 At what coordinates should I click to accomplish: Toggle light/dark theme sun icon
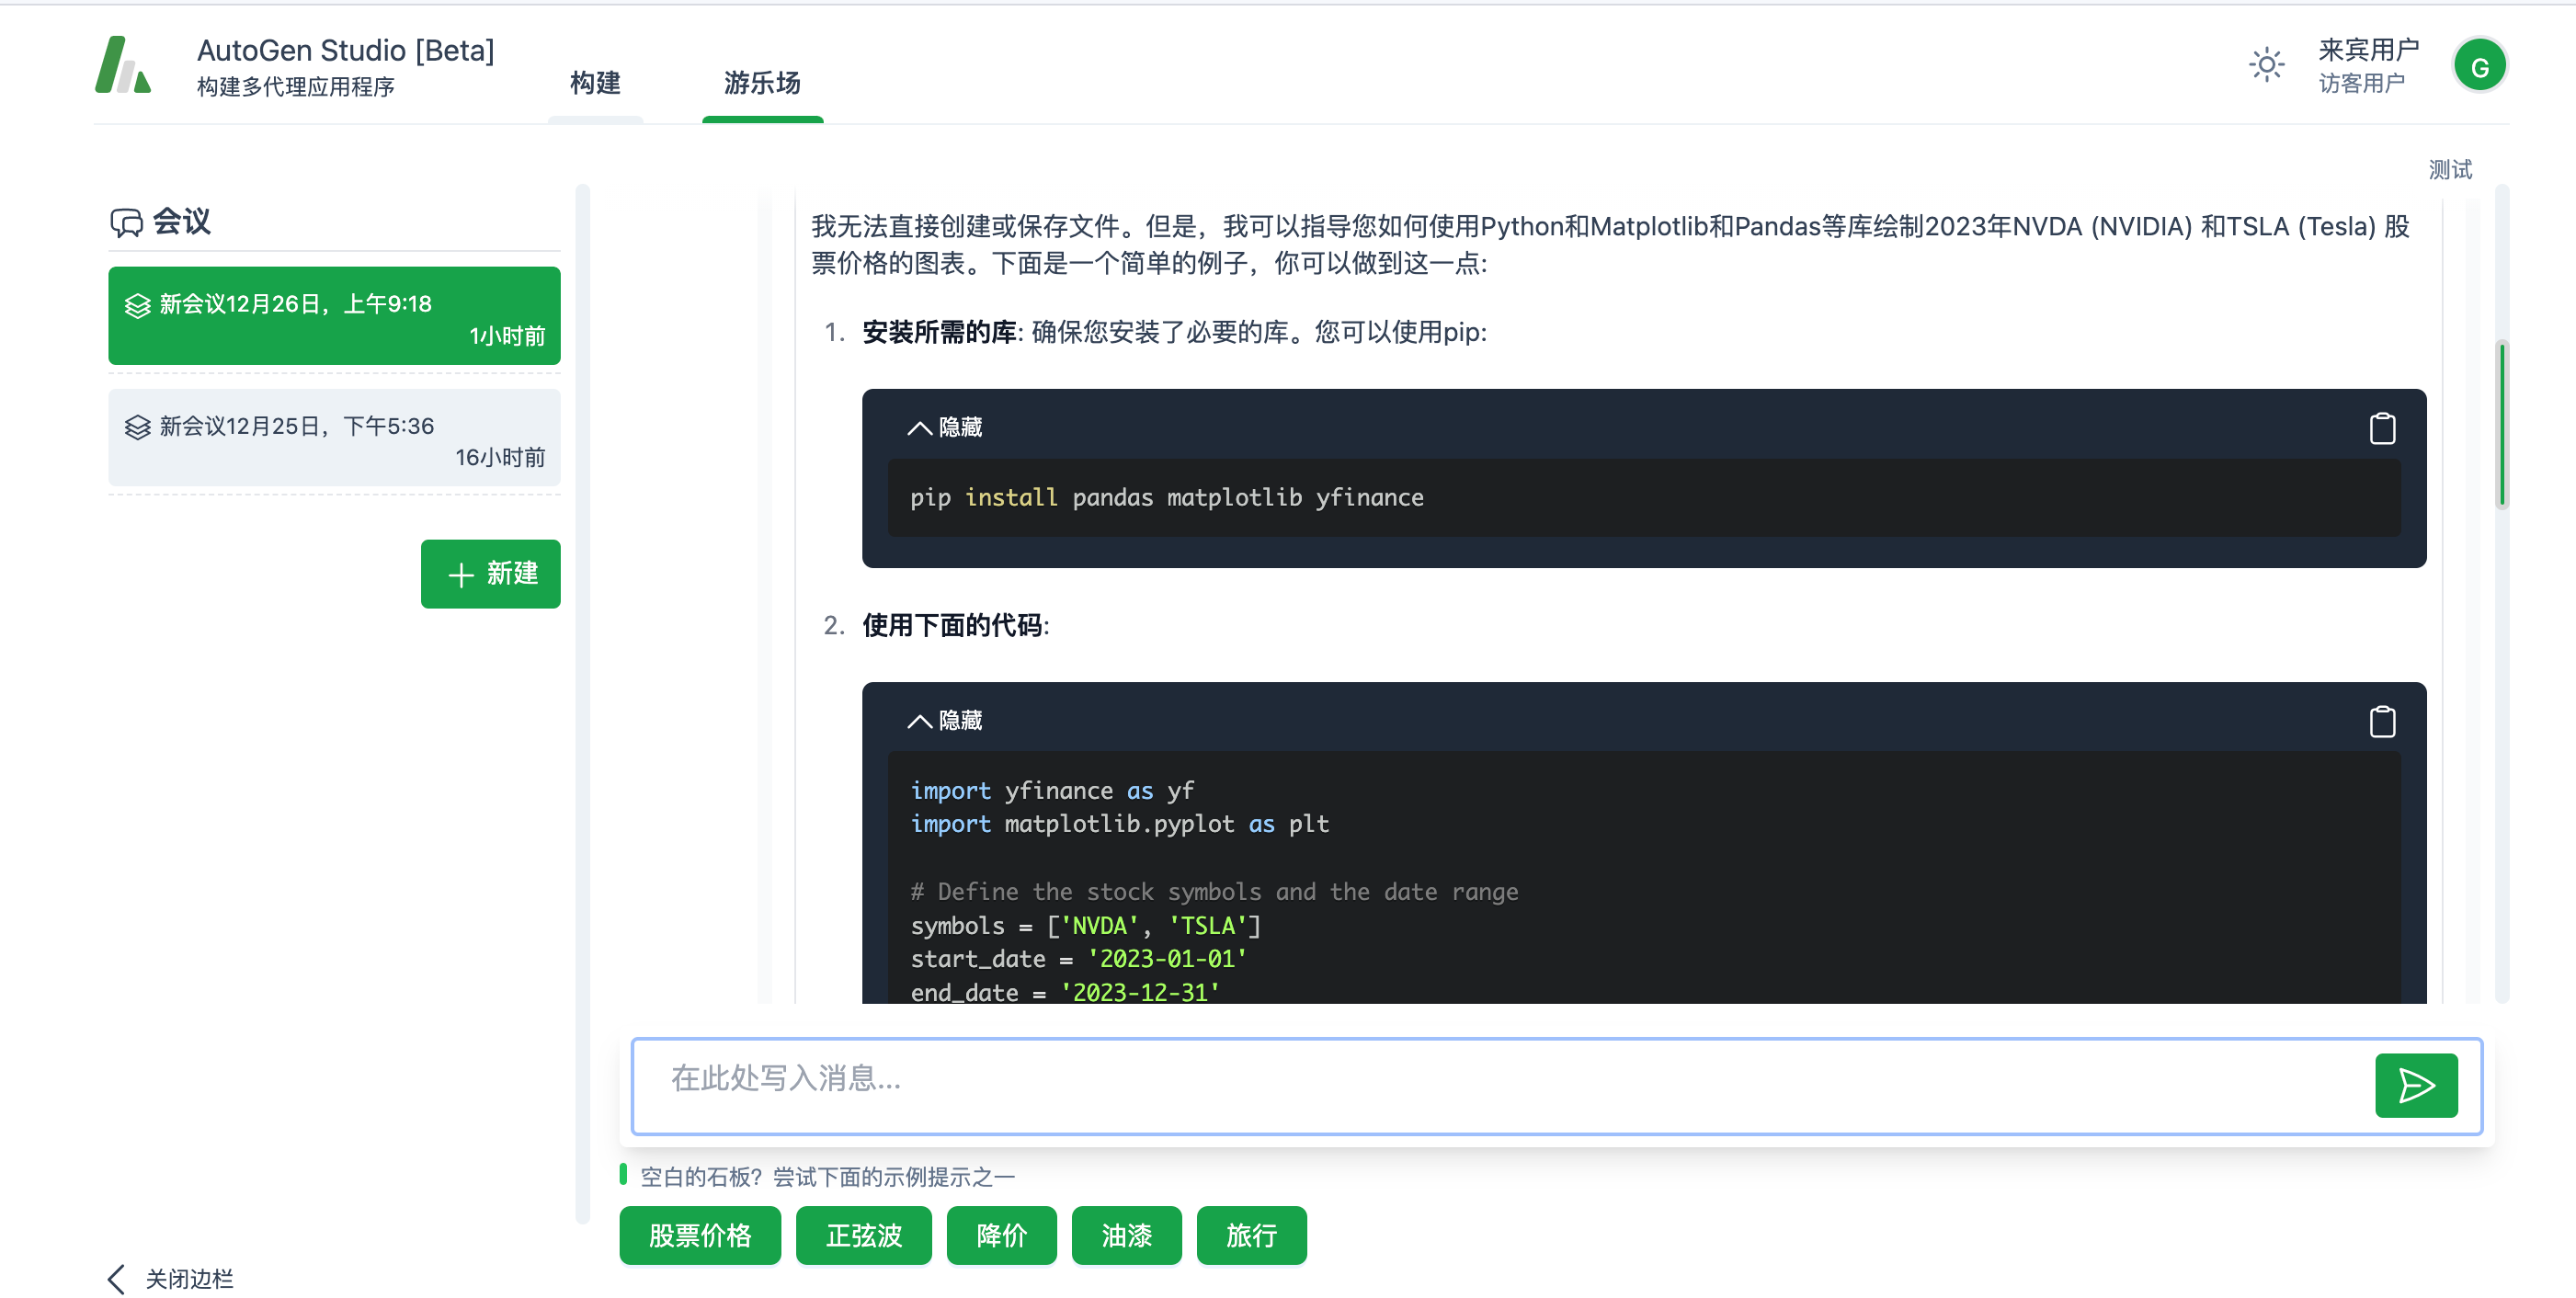2266,65
